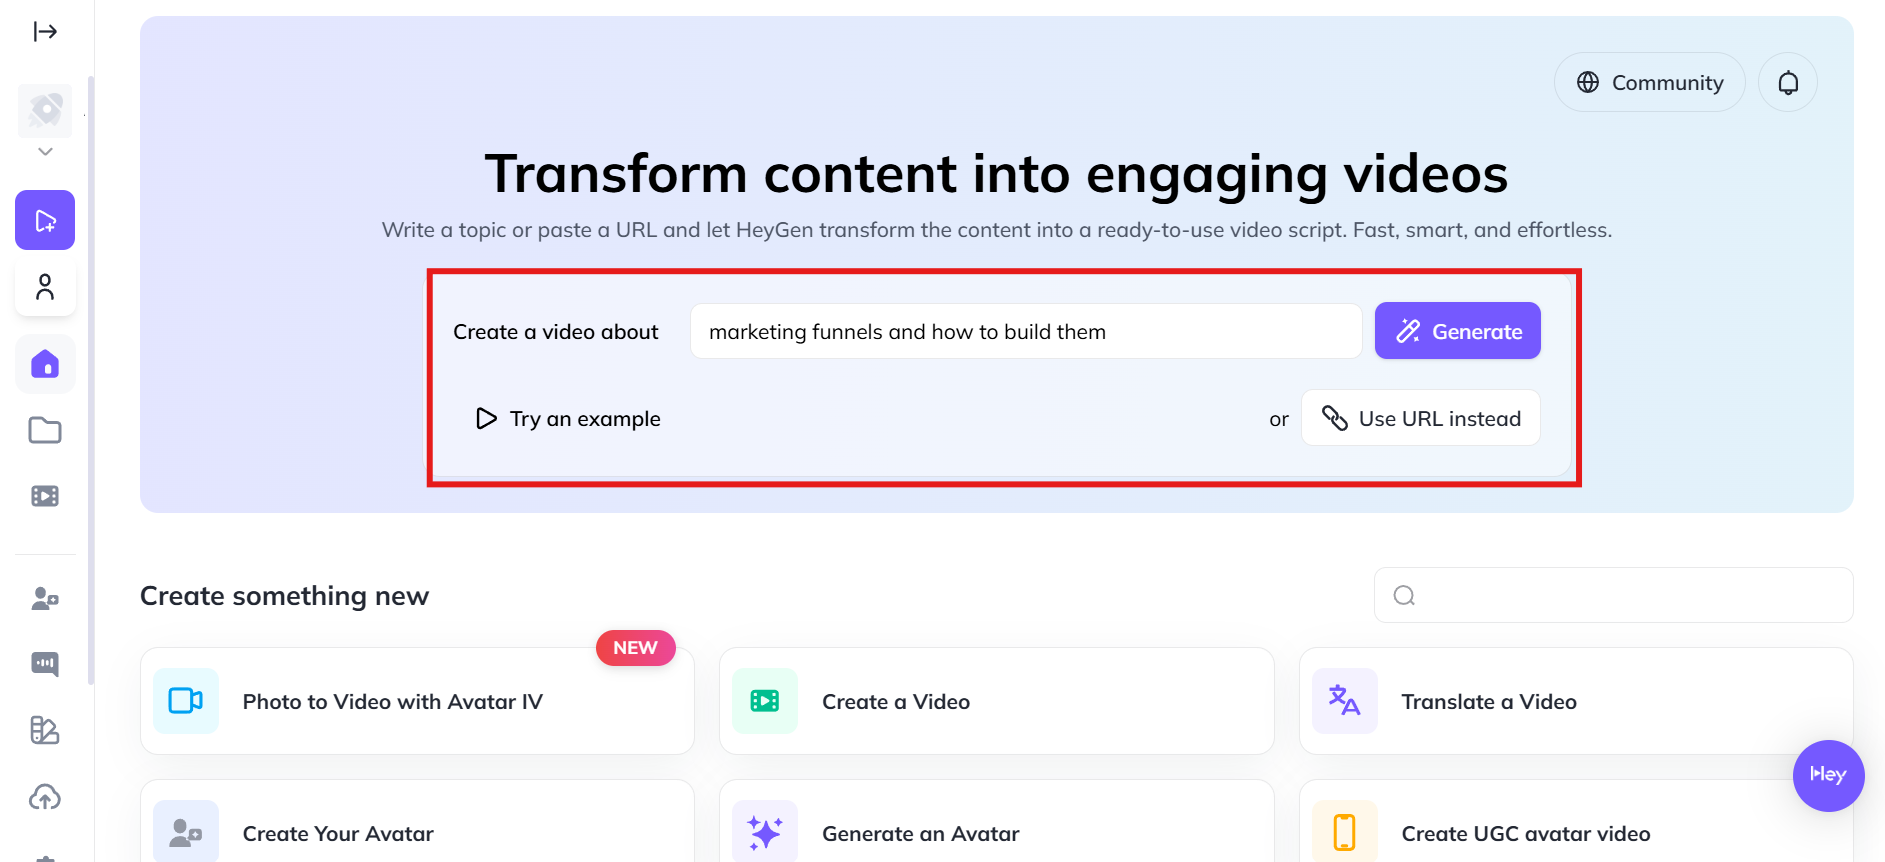Expand the collapsed left sidebar

tap(45, 32)
